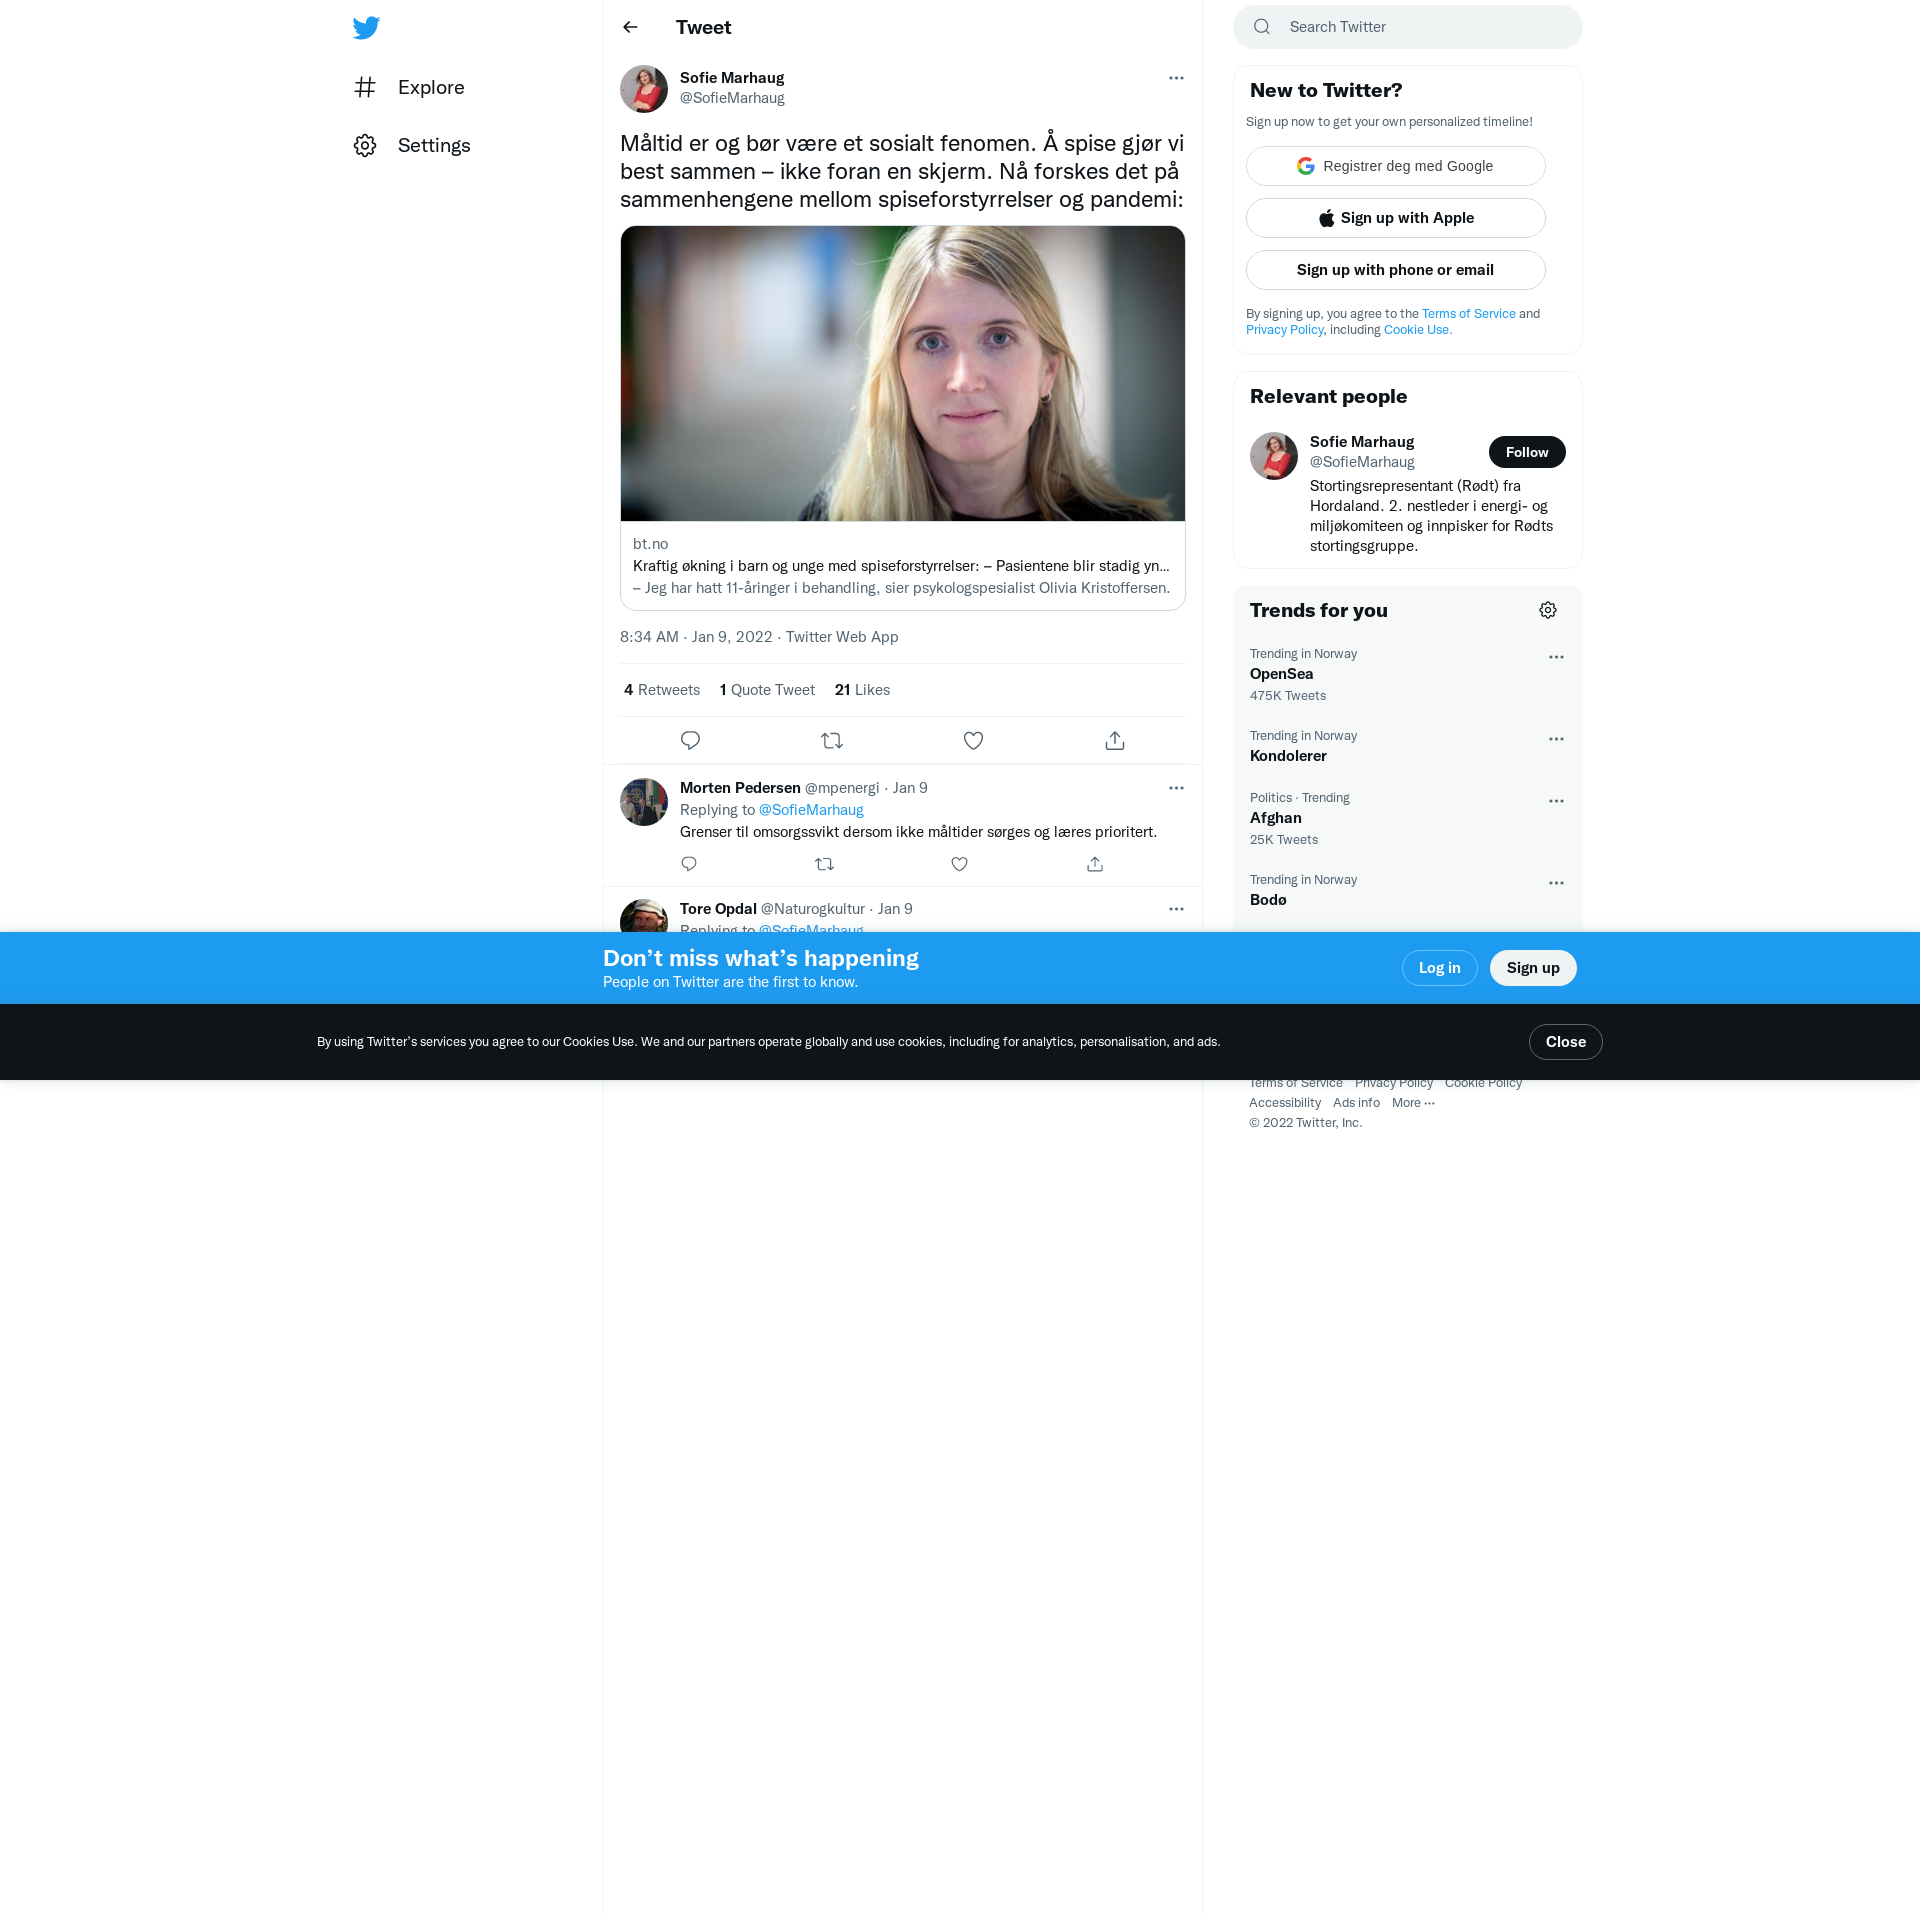The width and height of the screenshot is (1920, 1914).
Task: Reply to Sofie Marhaug's main tweet
Action: tap(690, 740)
